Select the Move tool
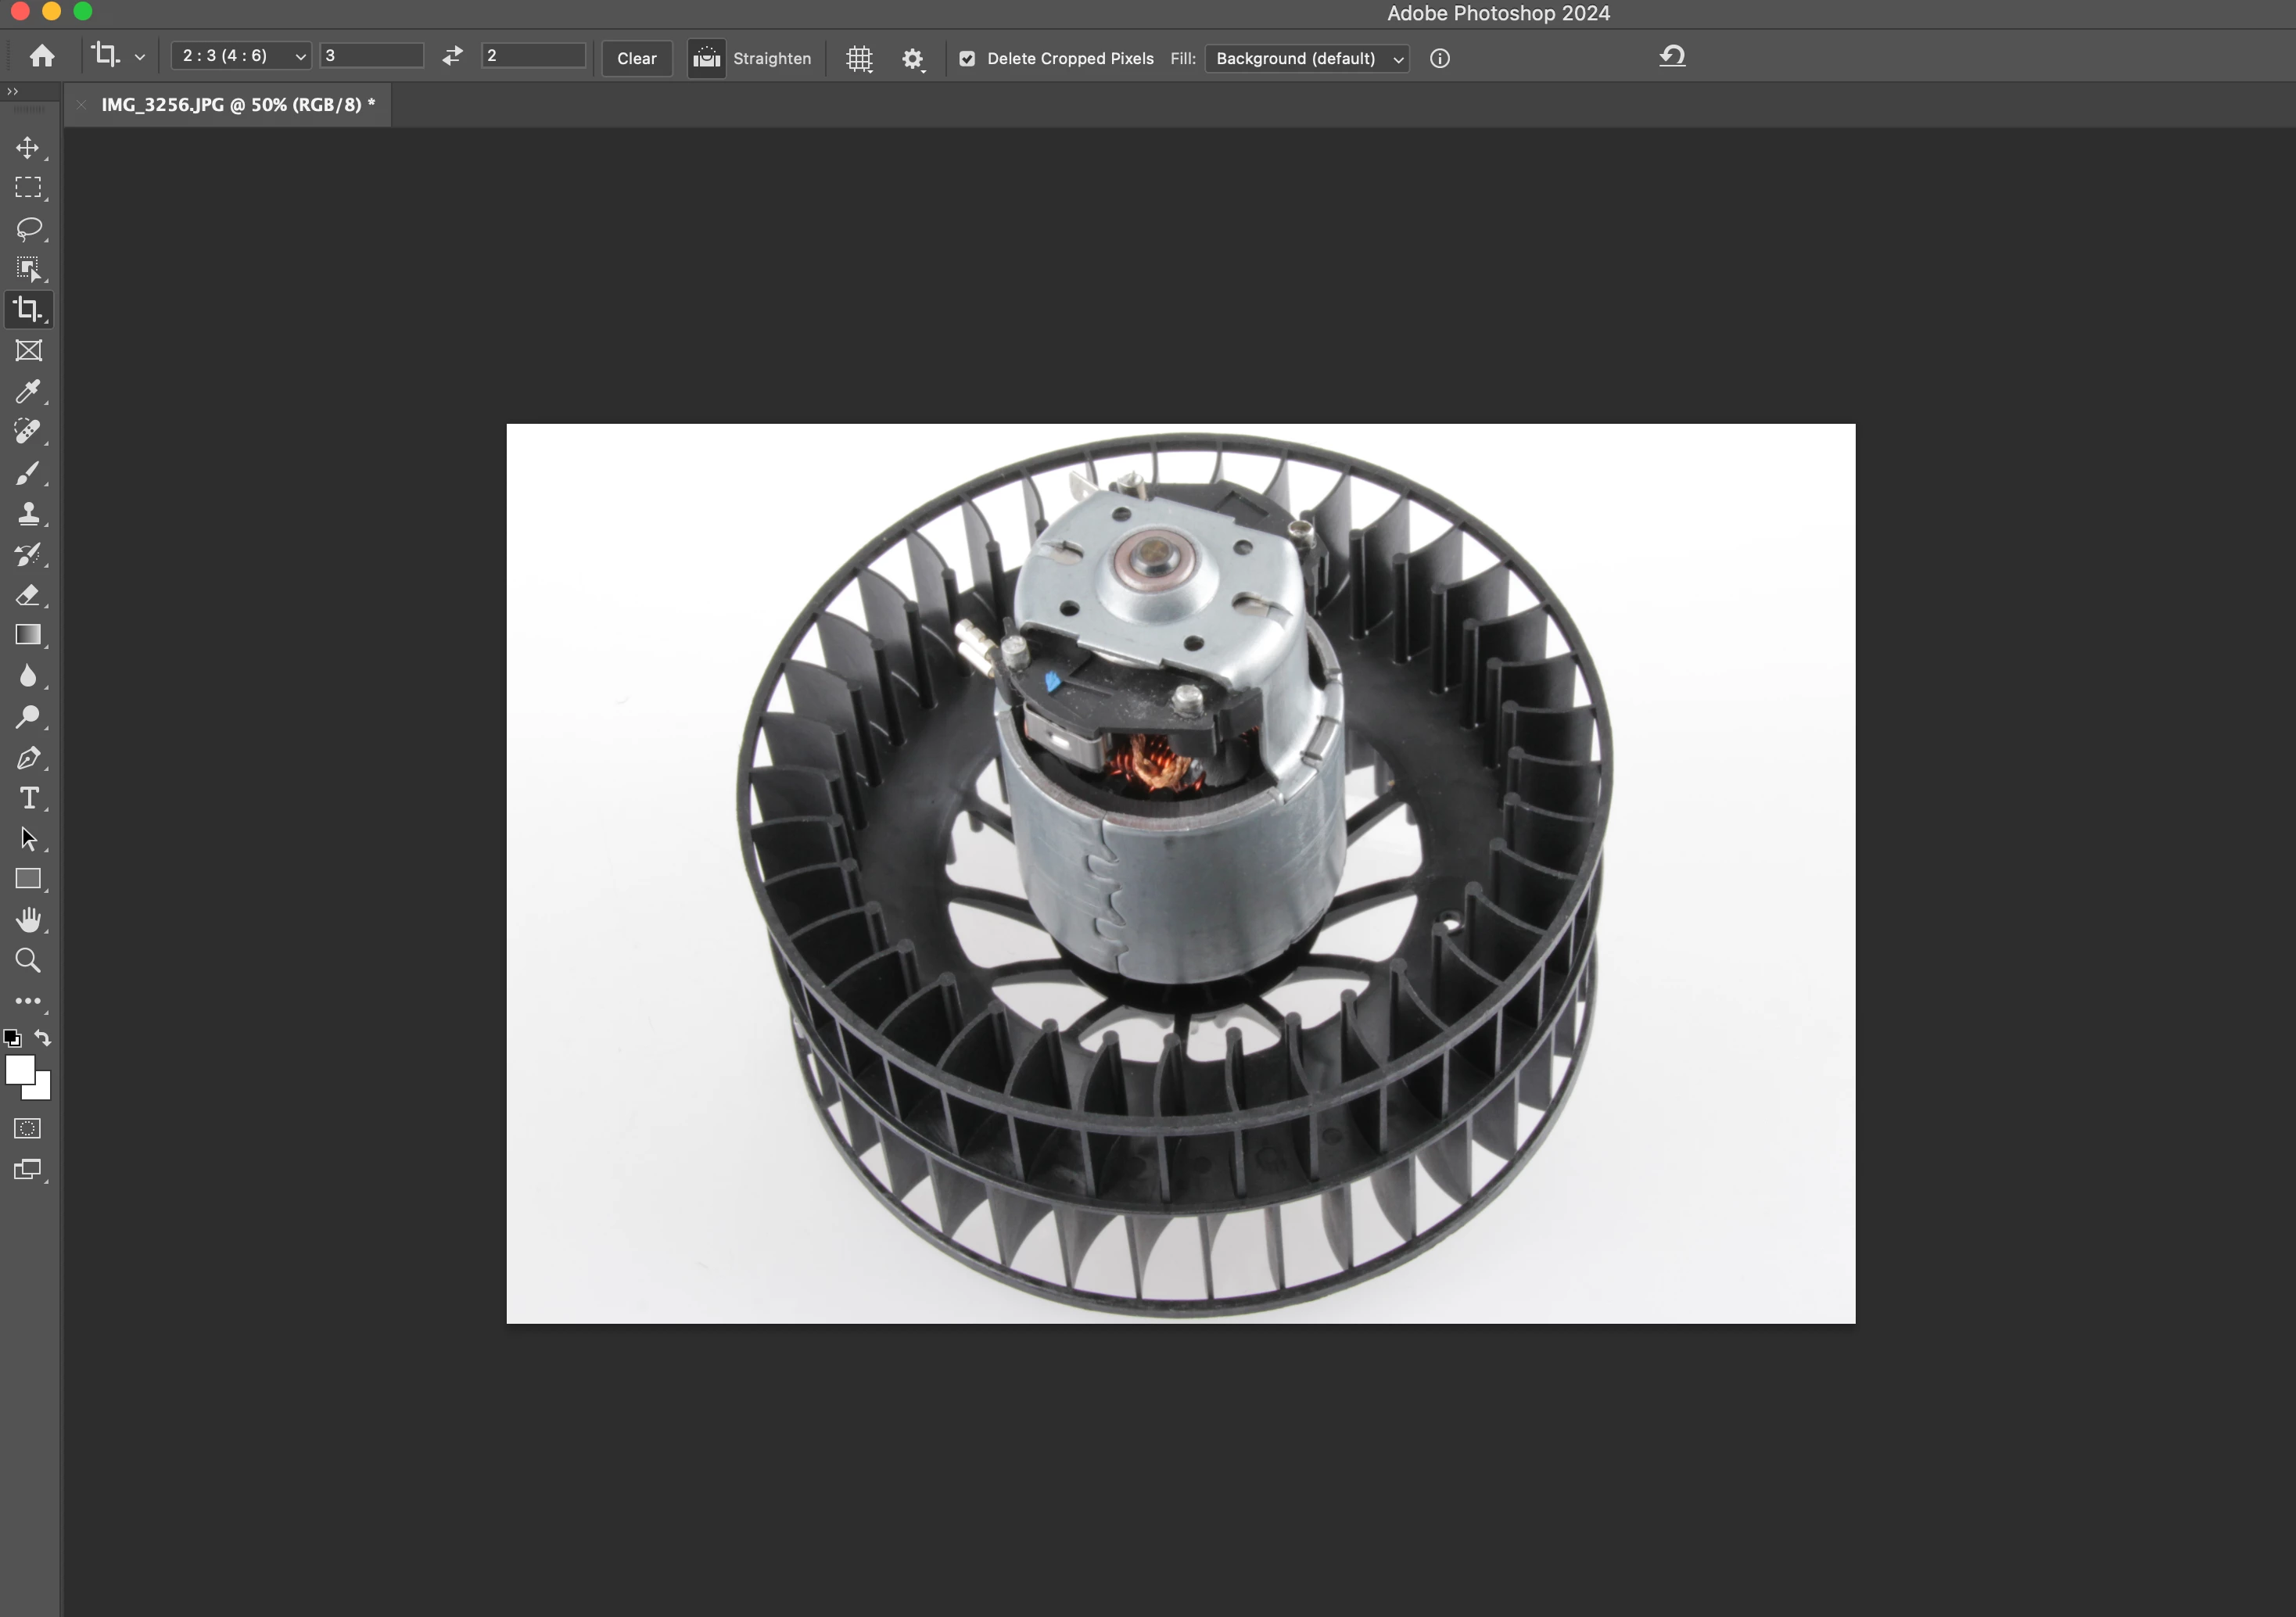Image resolution: width=2296 pixels, height=1617 pixels. coord(28,148)
